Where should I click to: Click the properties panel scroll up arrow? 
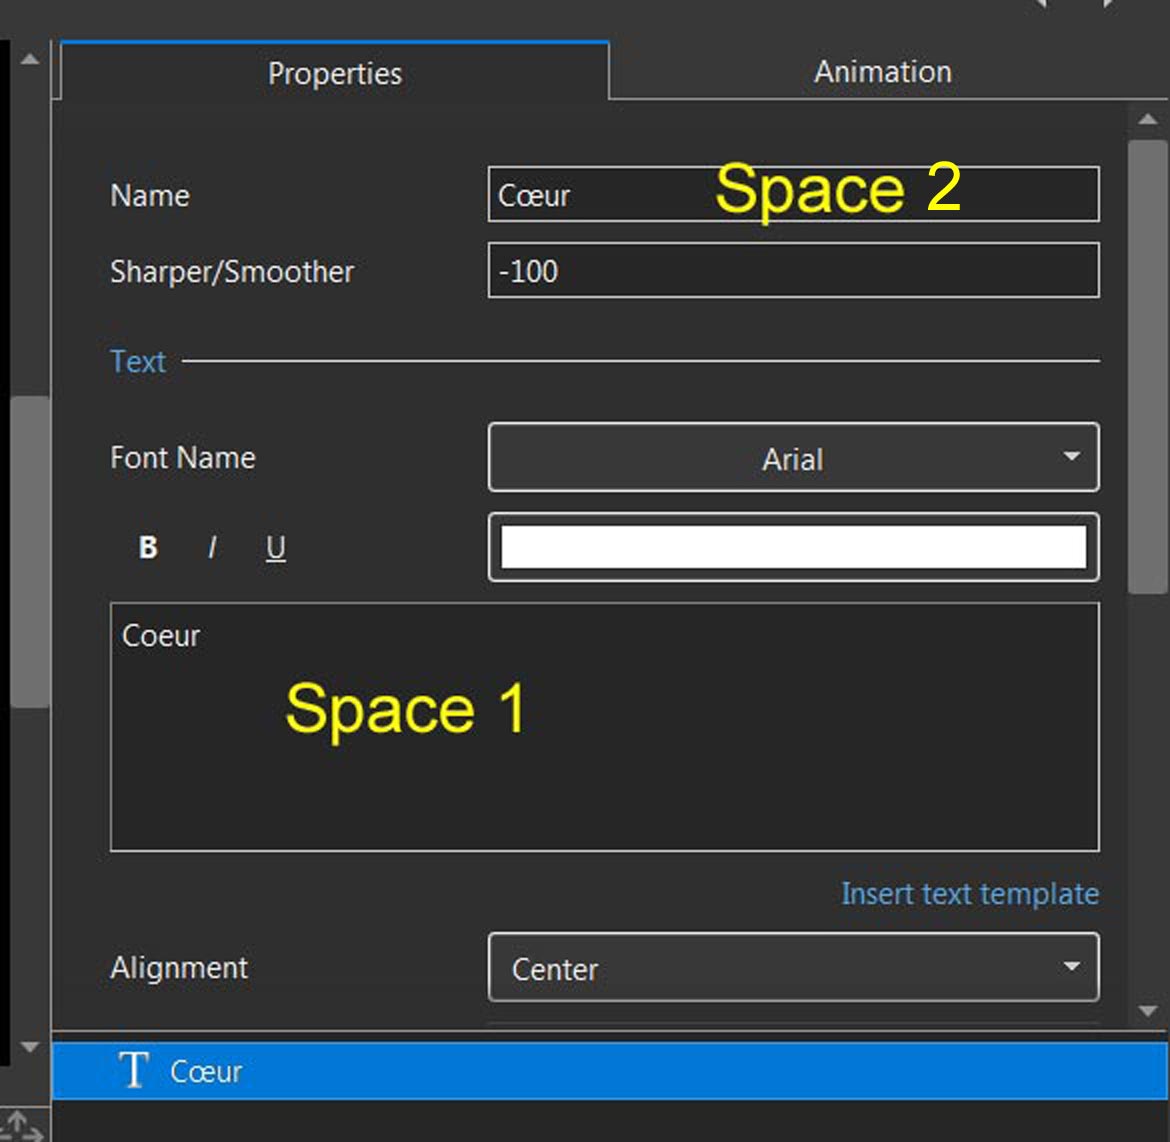1148,119
